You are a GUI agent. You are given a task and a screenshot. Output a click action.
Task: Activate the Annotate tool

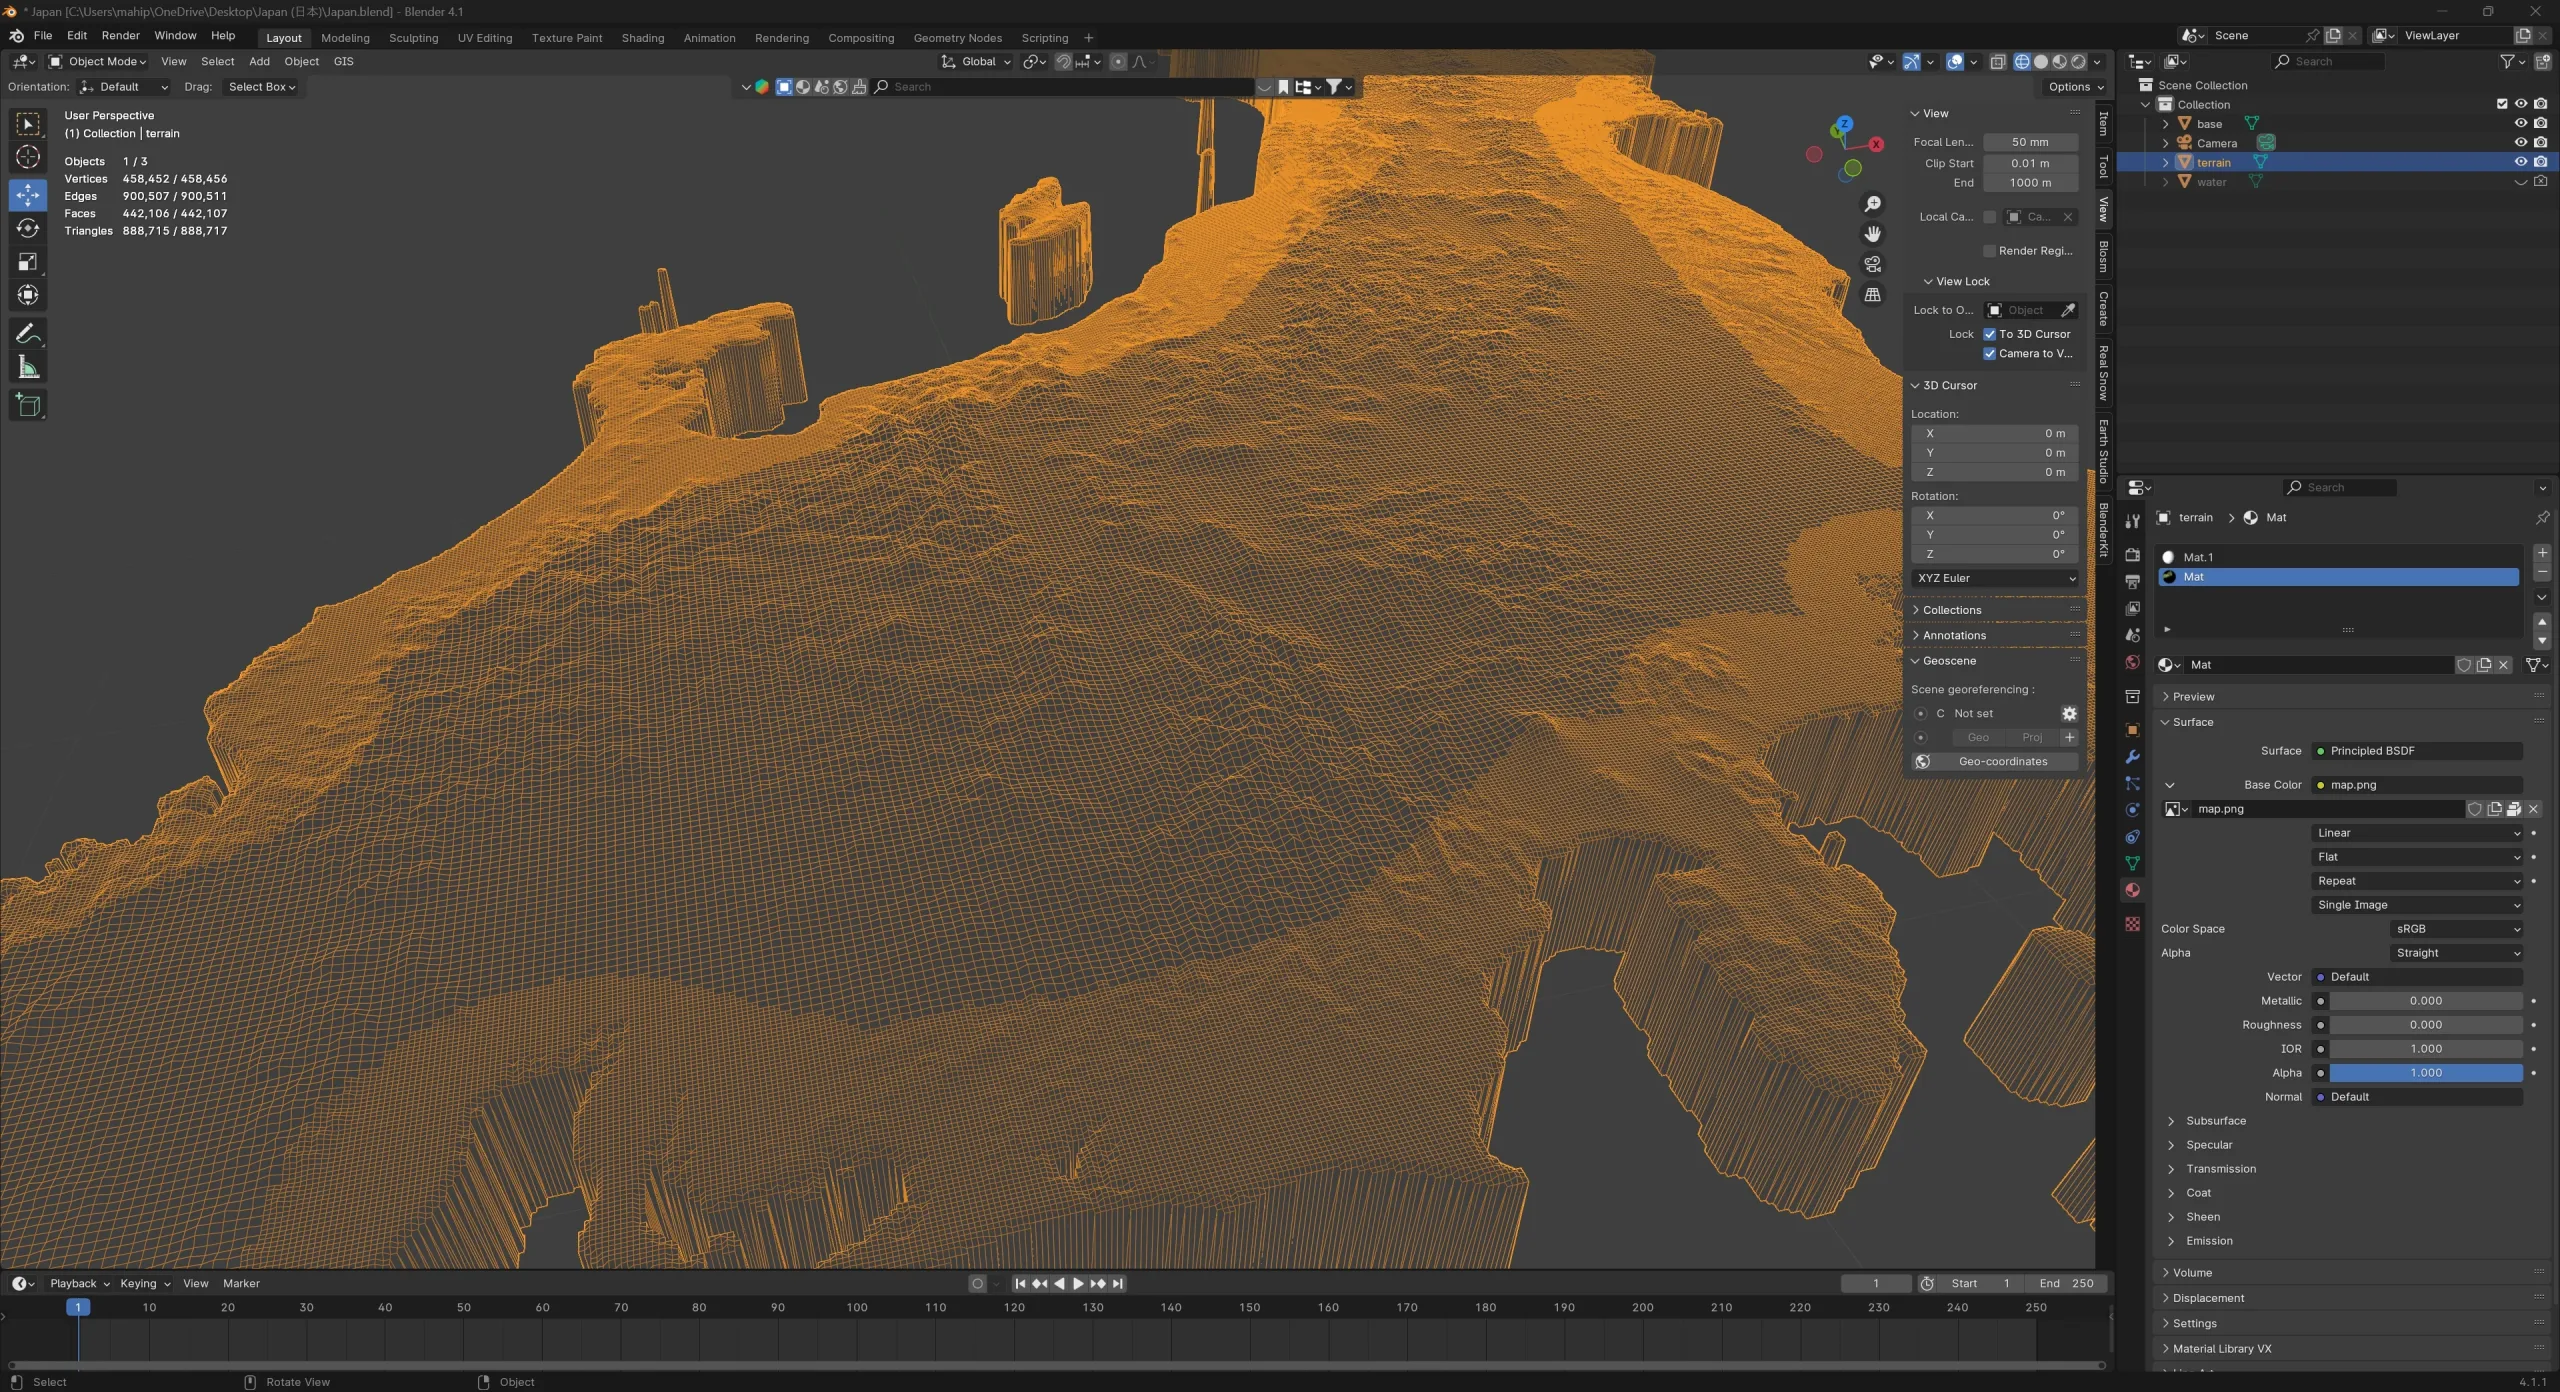tap(28, 333)
